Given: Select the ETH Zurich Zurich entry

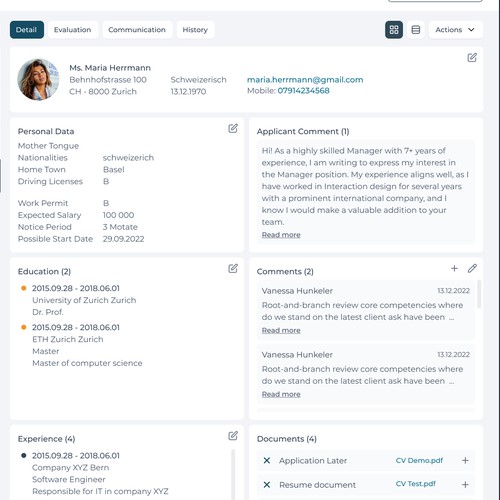Looking at the screenshot, I should coord(68,339).
